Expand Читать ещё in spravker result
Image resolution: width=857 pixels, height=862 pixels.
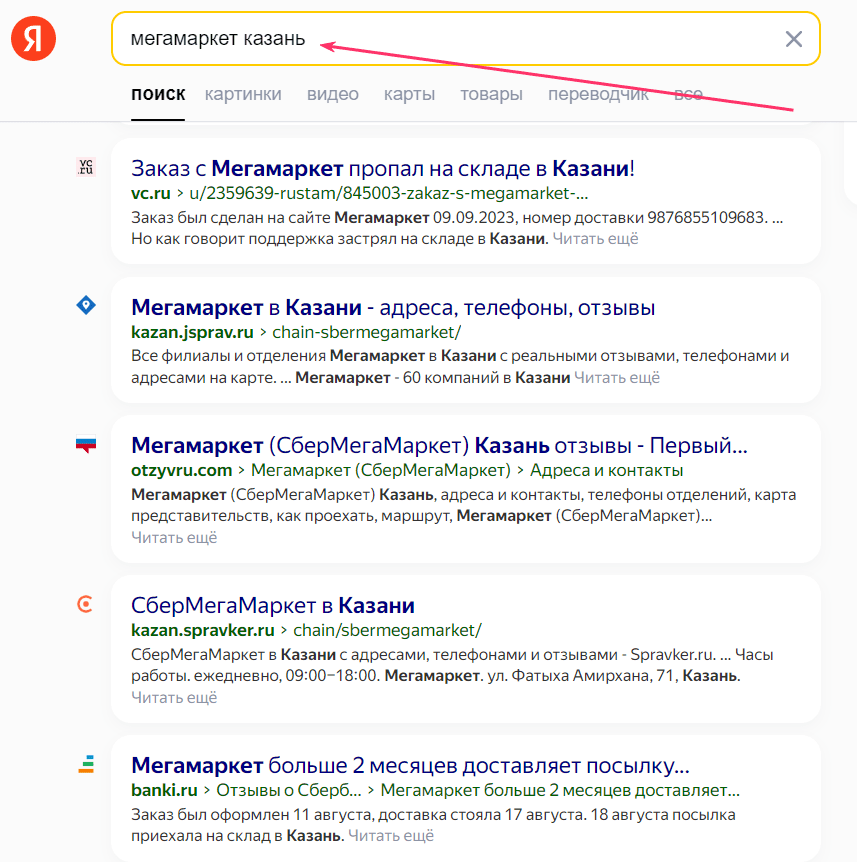coord(174,697)
